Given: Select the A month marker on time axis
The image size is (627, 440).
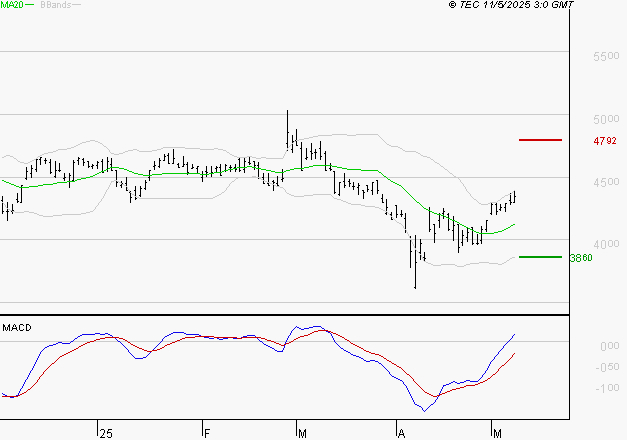Looking at the screenshot, I should [x=401, y=432].
